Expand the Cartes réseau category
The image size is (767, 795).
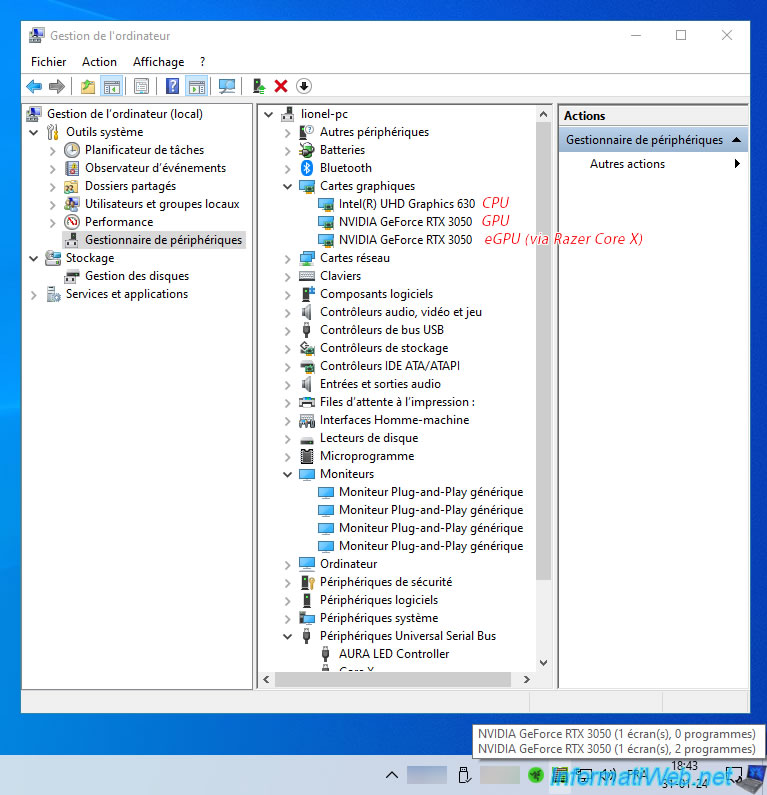pos(287,259)
